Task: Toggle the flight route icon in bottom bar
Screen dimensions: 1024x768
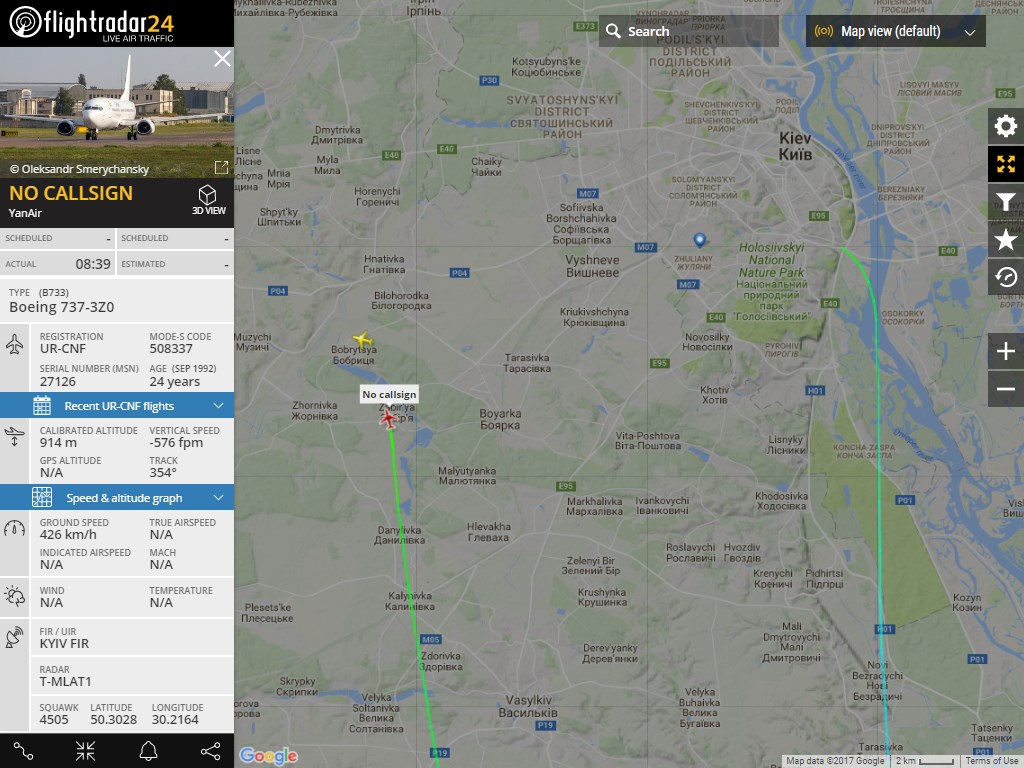Action: (24, 751)
